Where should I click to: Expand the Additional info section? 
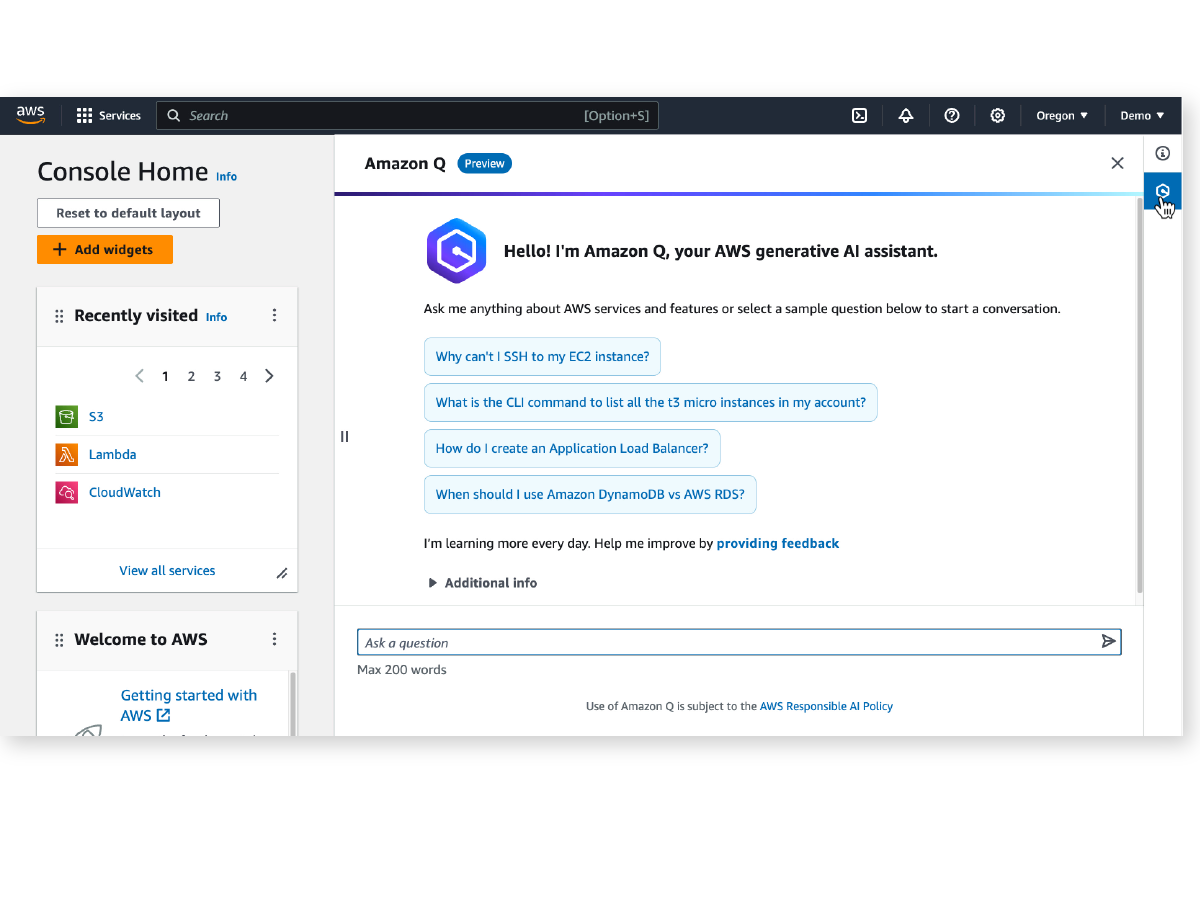pyautogui.click(x=483, y=583)
